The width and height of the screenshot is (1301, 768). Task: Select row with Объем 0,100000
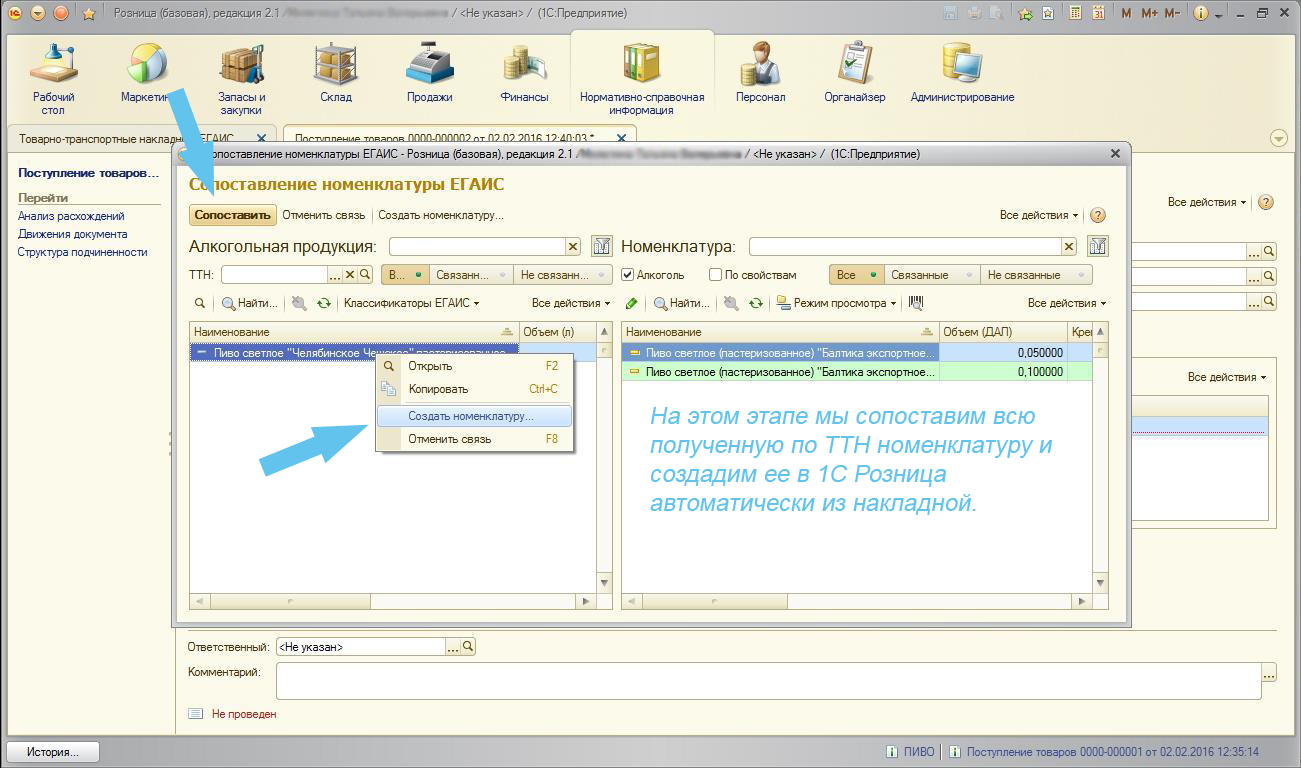(x=857, y=371)
